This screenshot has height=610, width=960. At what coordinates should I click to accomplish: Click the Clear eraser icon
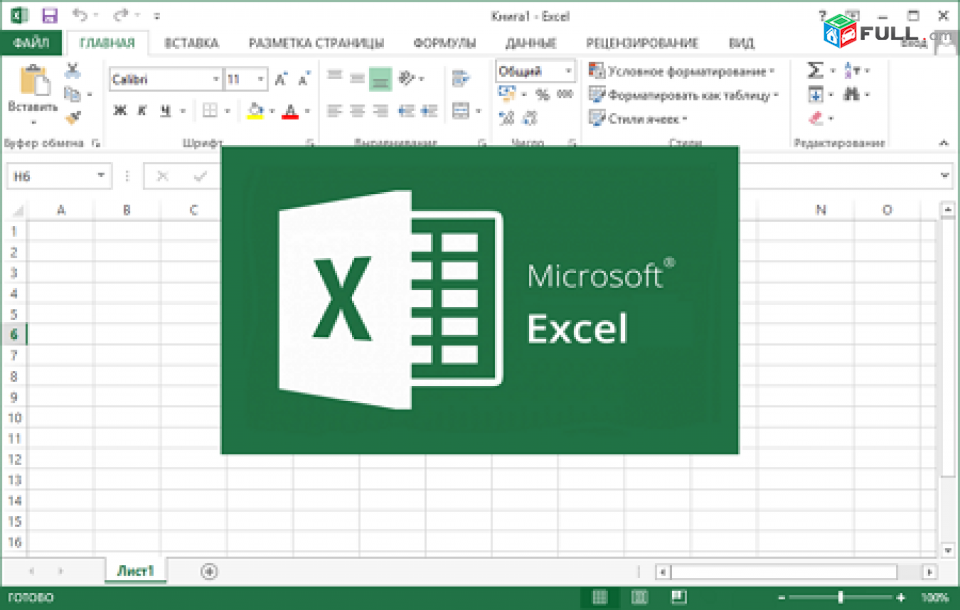point(815,118)
